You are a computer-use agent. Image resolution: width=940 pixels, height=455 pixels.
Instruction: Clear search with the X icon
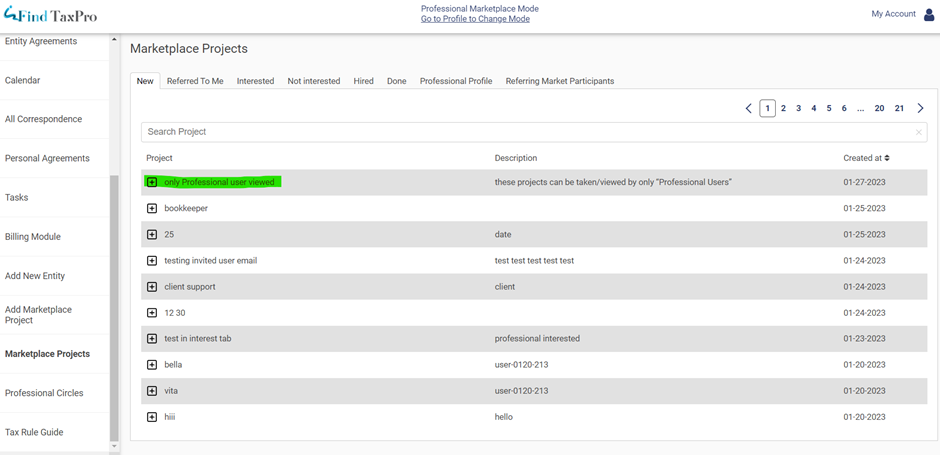pyautogui.click(x=918, y=132)
